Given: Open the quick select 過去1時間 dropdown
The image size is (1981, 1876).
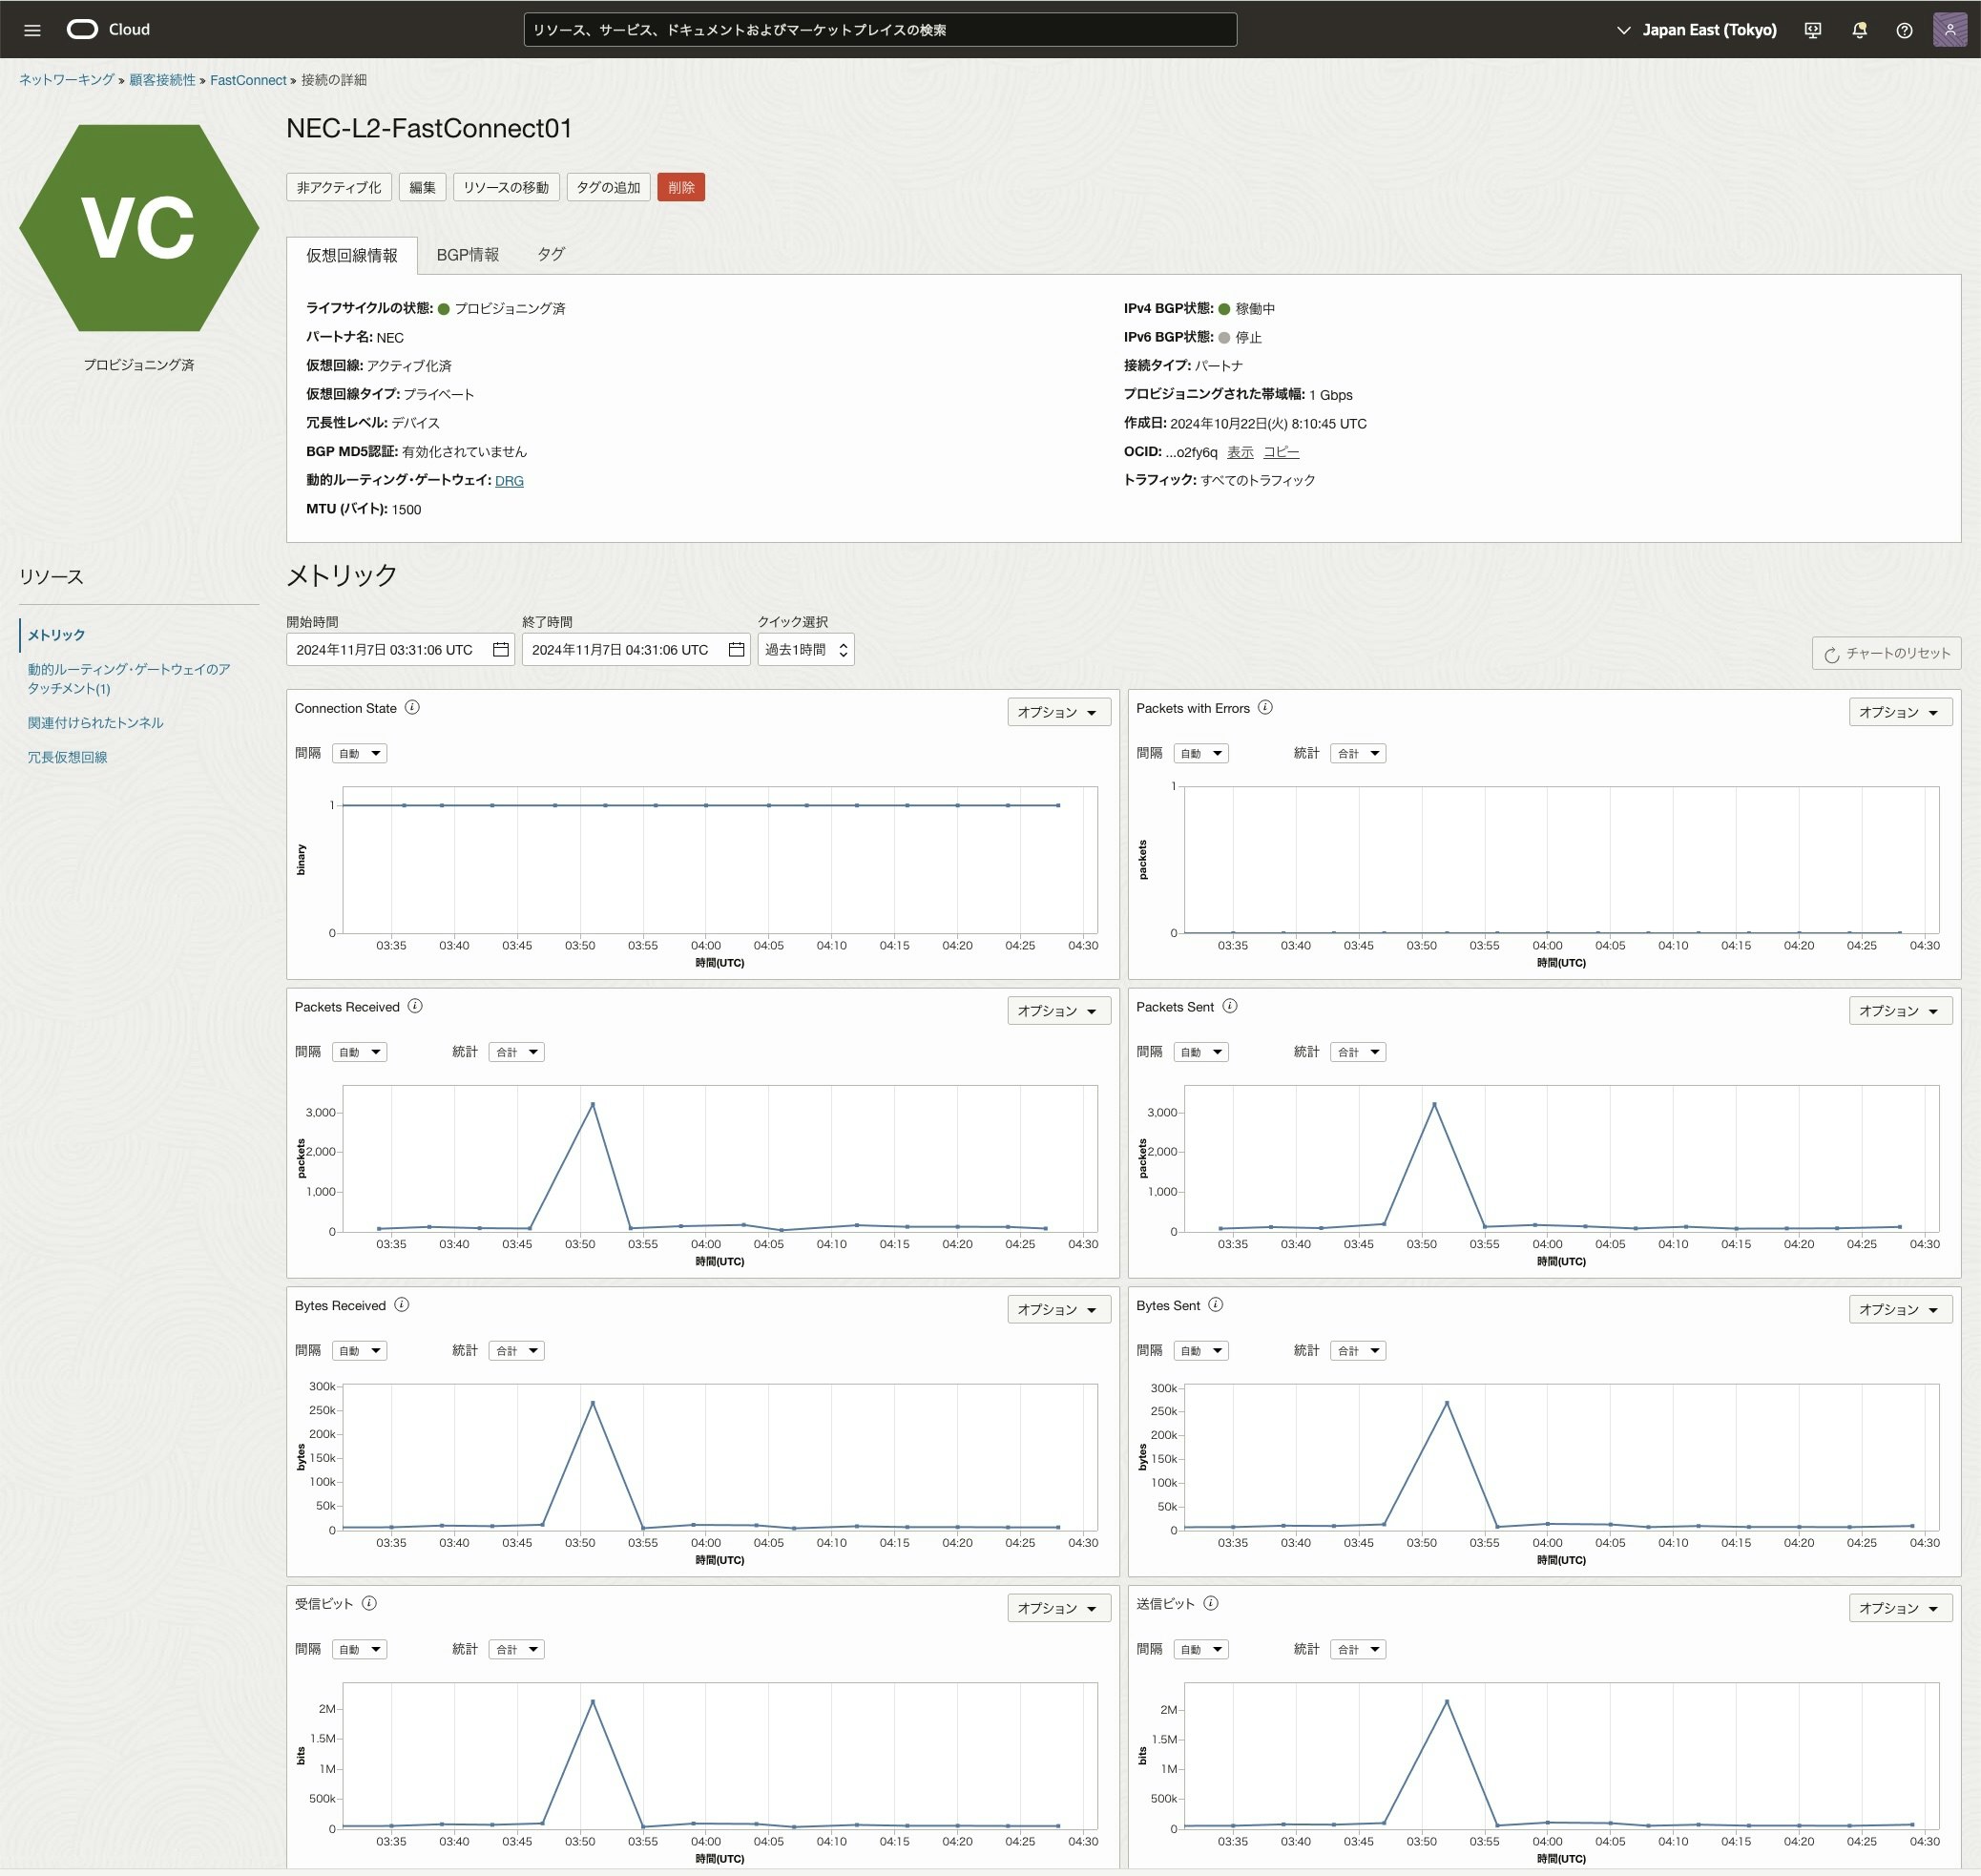Looking at the screenshot, I should click(x=806, y=650).
